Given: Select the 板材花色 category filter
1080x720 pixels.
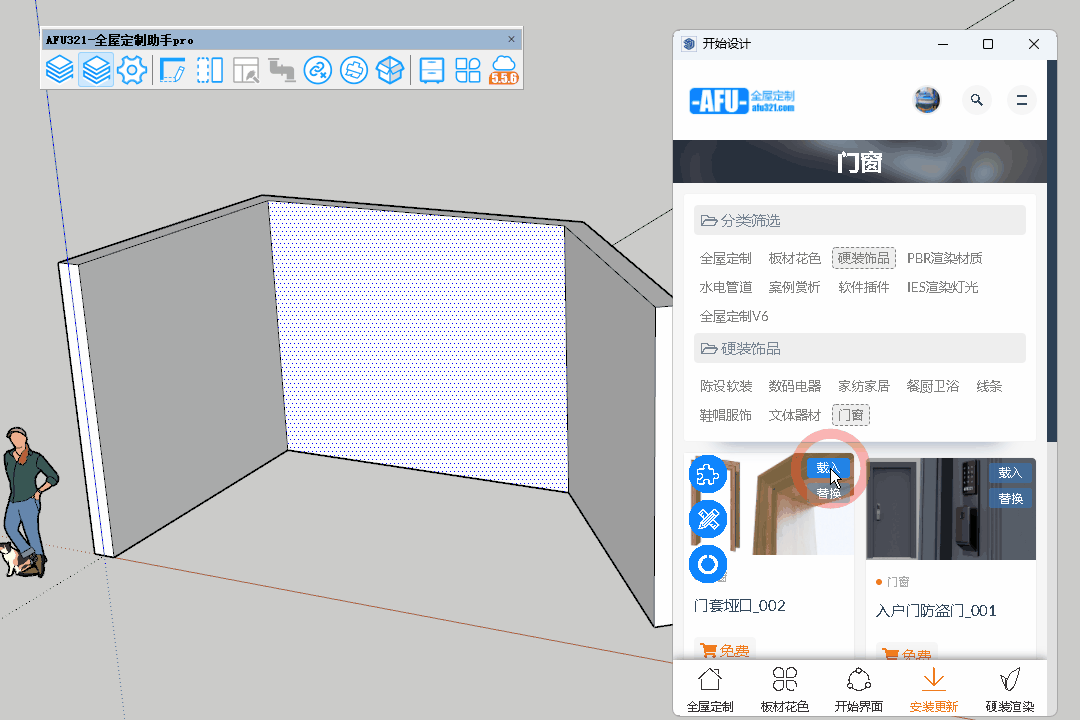Looking at the screenshot, I should pos(795,258).
